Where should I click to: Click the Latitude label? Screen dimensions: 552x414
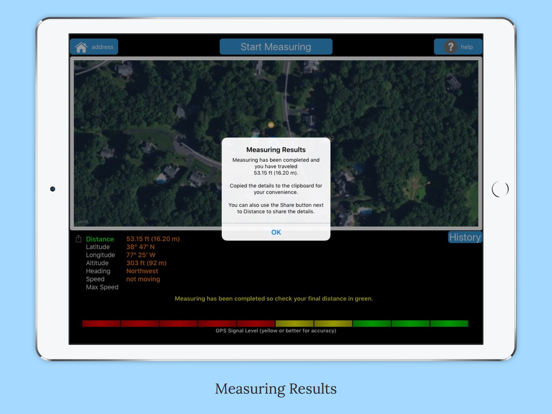[98, 247]
